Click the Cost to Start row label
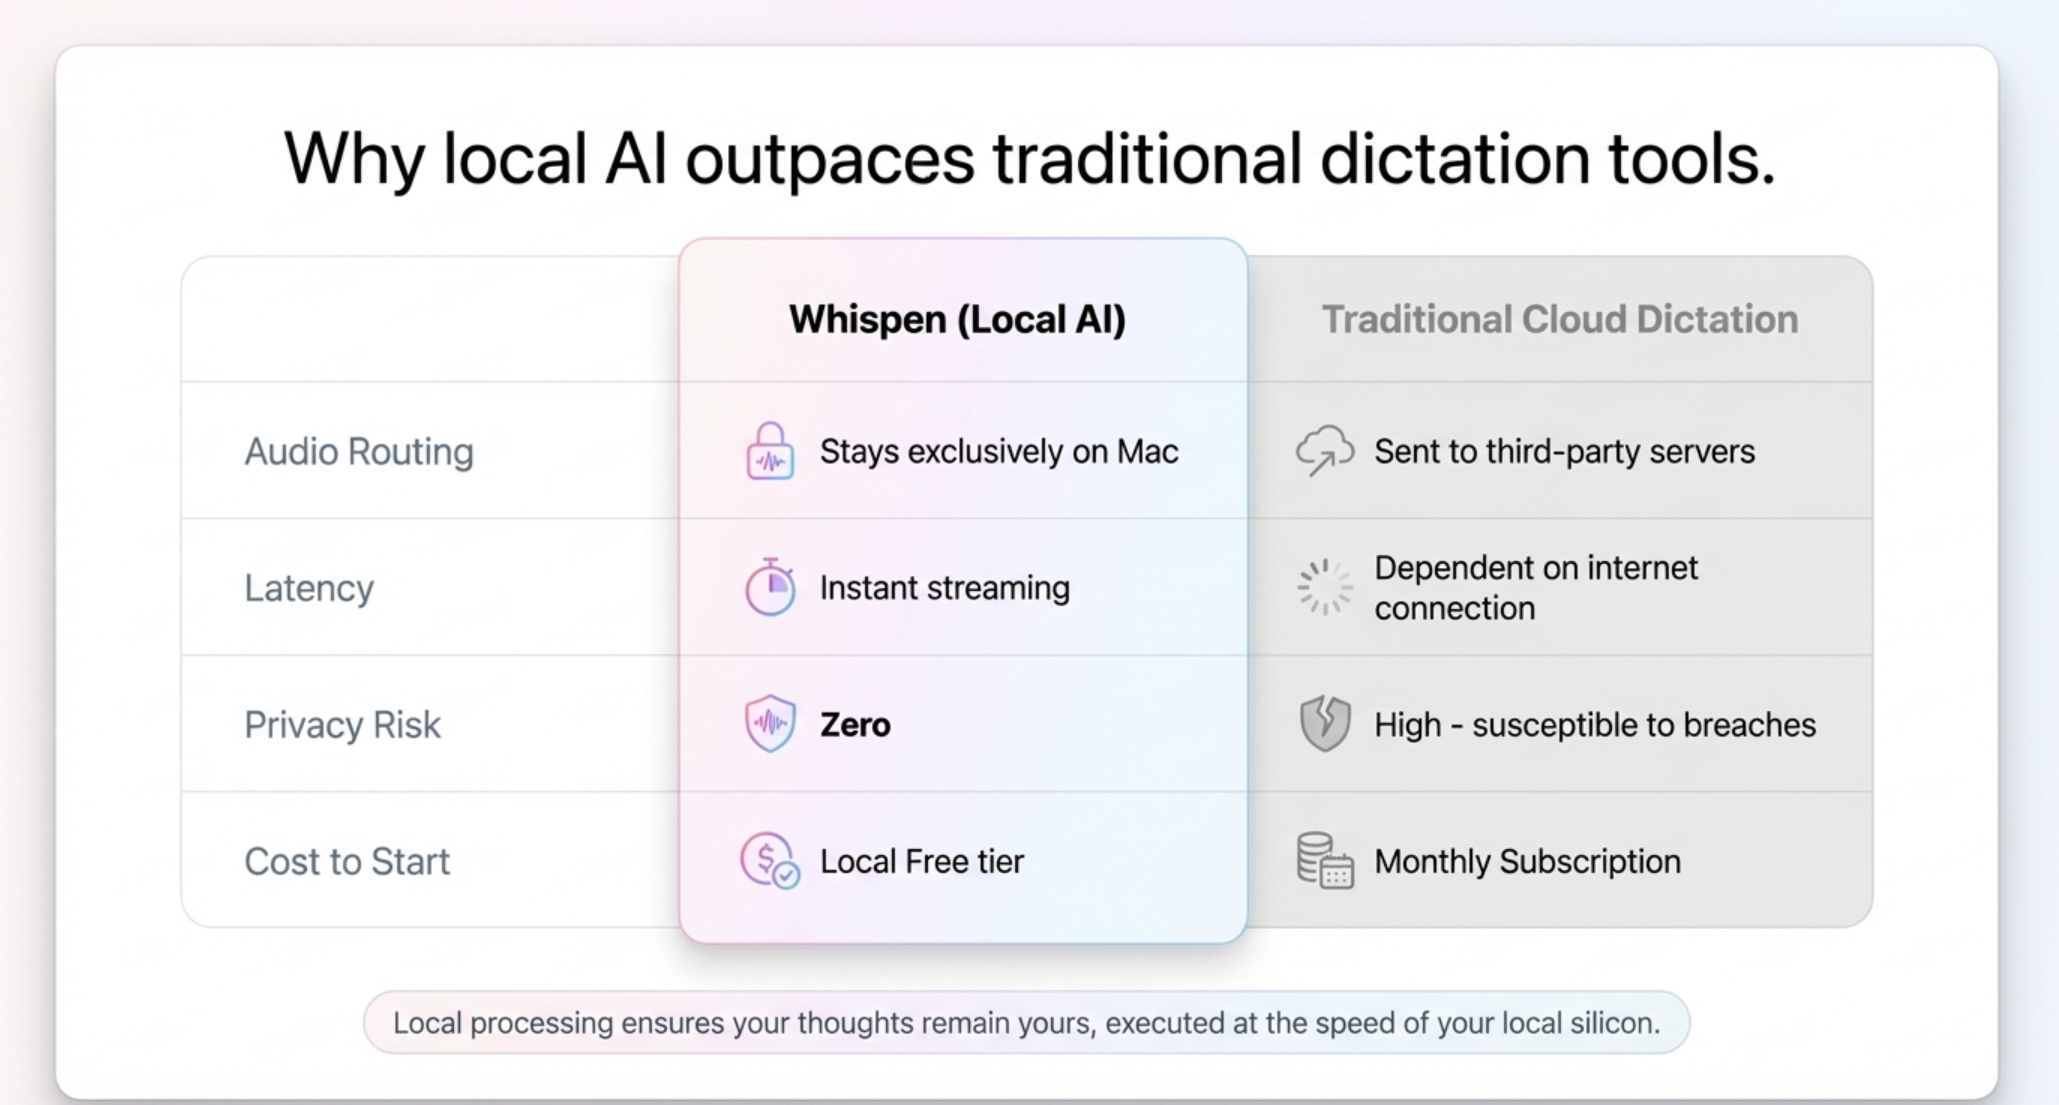The image size is (2059, 1105). pyautogui.click(x=347, y=861)
